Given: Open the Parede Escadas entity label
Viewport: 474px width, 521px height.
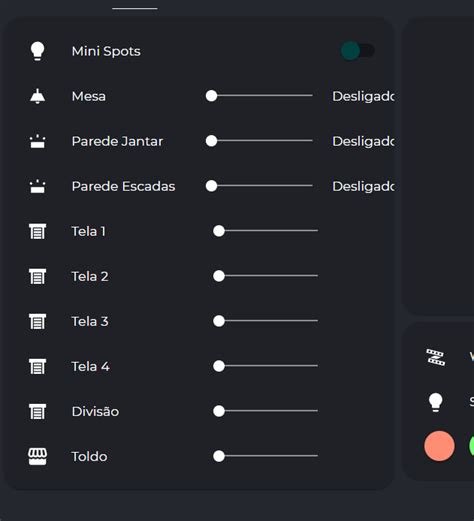Looking at the screenshot, I should pyautogui.click(x=123, y=186).
